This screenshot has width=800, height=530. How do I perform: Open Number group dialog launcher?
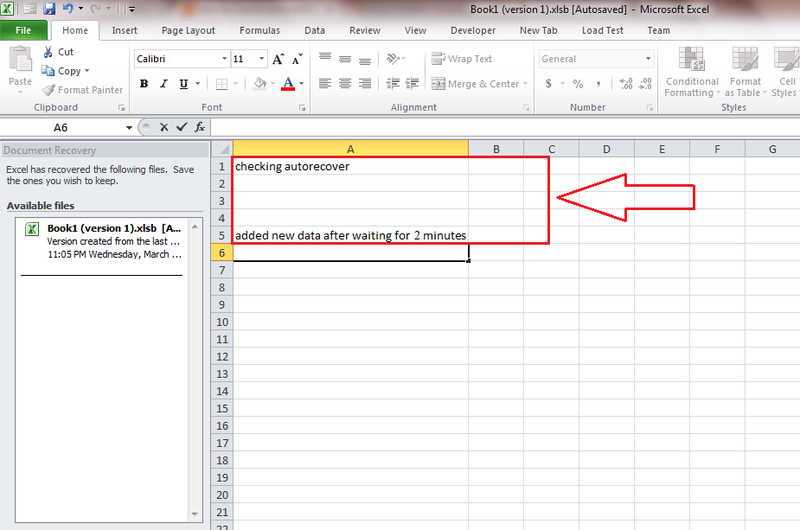650,108
